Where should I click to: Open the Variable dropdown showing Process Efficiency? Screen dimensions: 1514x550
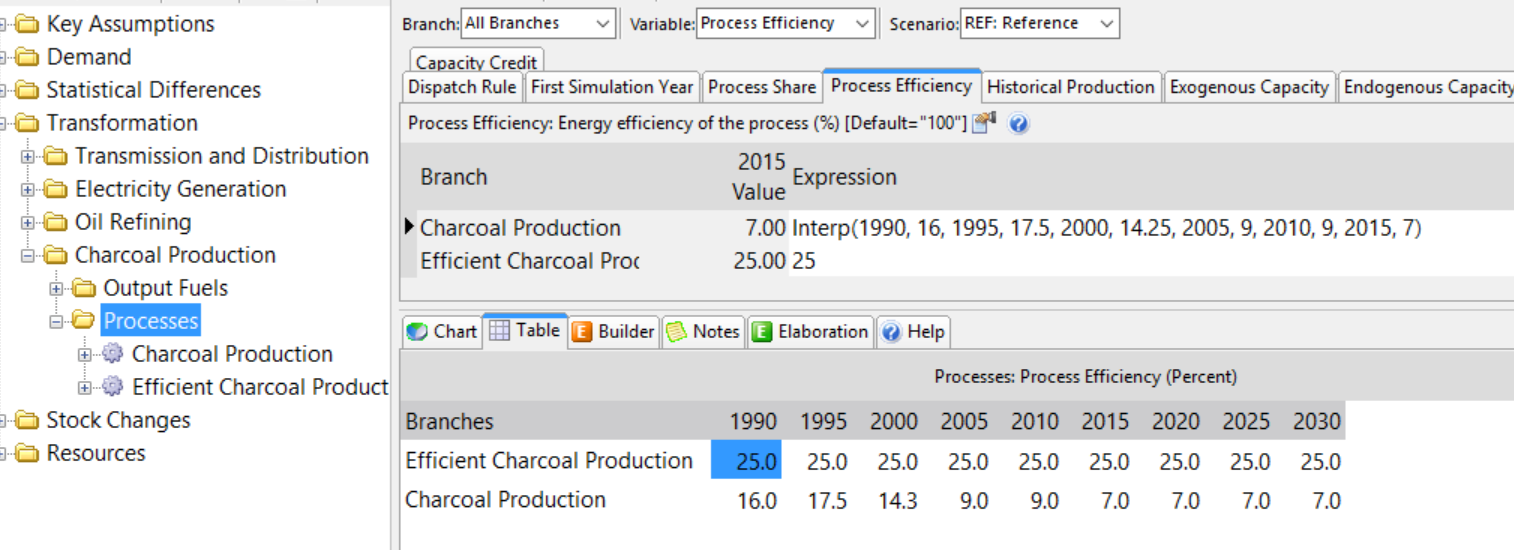(x=785, y=23)
